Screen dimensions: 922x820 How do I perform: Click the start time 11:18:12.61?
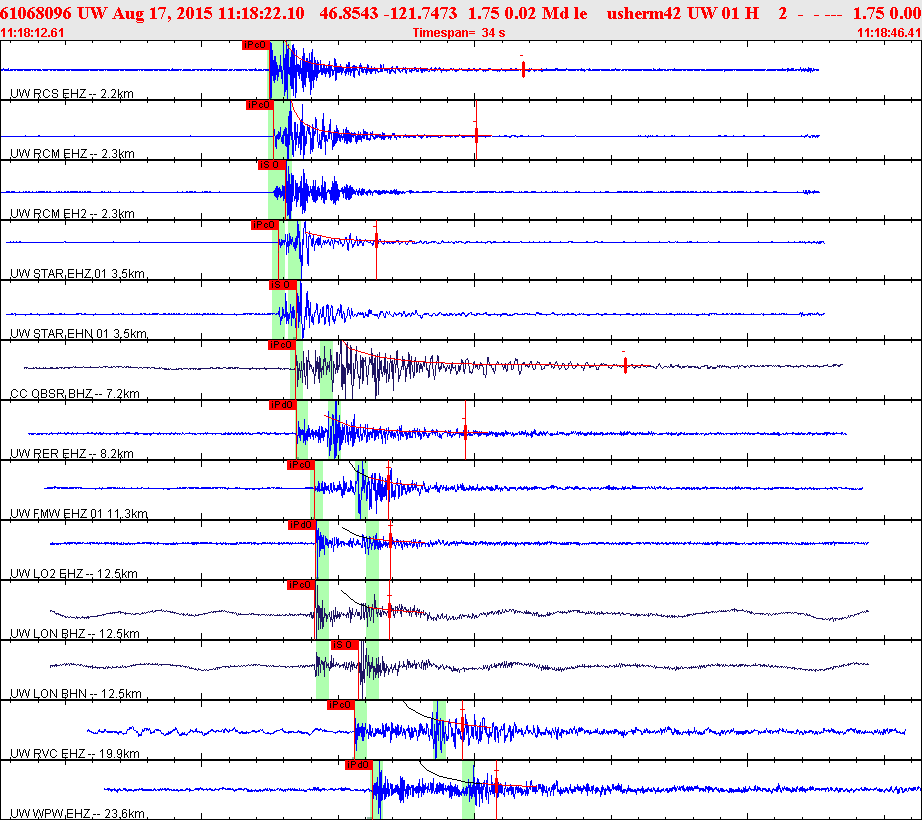pos(32,33)
